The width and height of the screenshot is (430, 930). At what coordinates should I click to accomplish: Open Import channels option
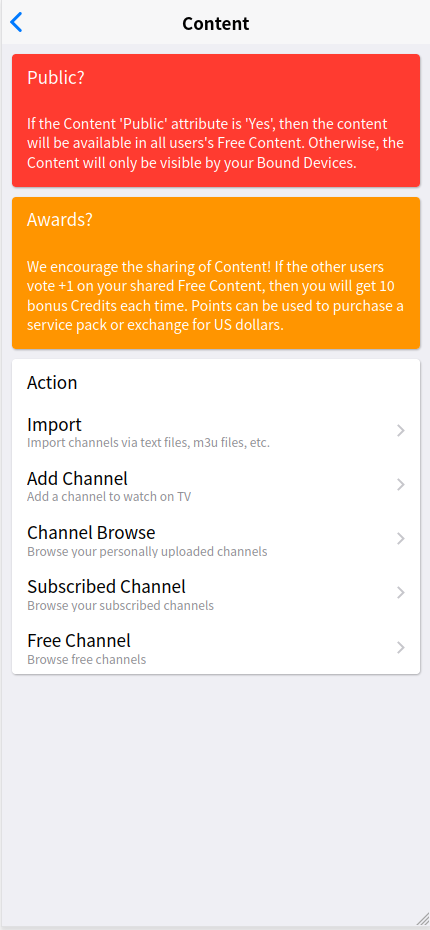coord(216,432)
